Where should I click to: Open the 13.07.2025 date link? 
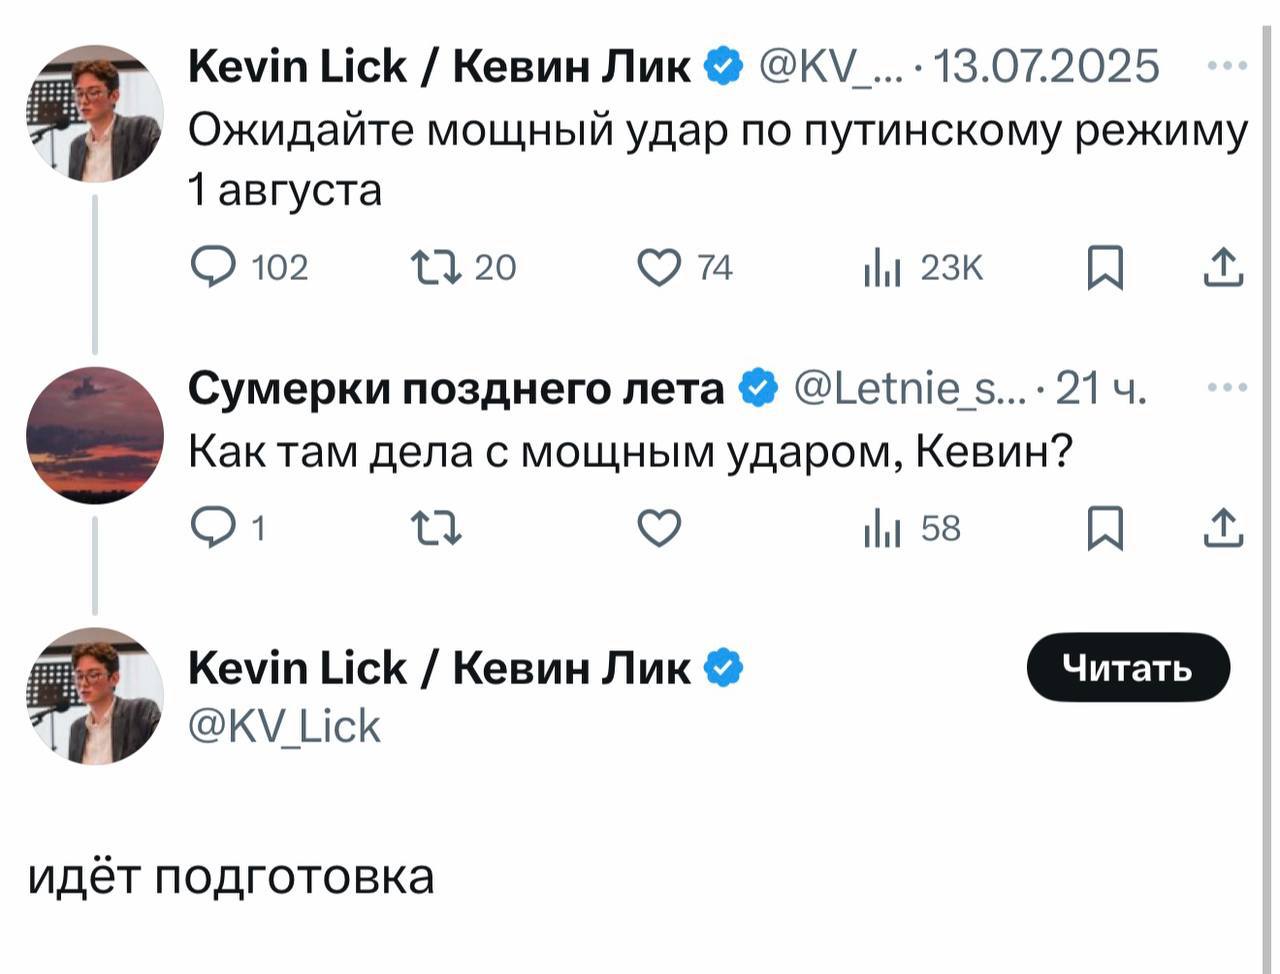click(1046, 66)
